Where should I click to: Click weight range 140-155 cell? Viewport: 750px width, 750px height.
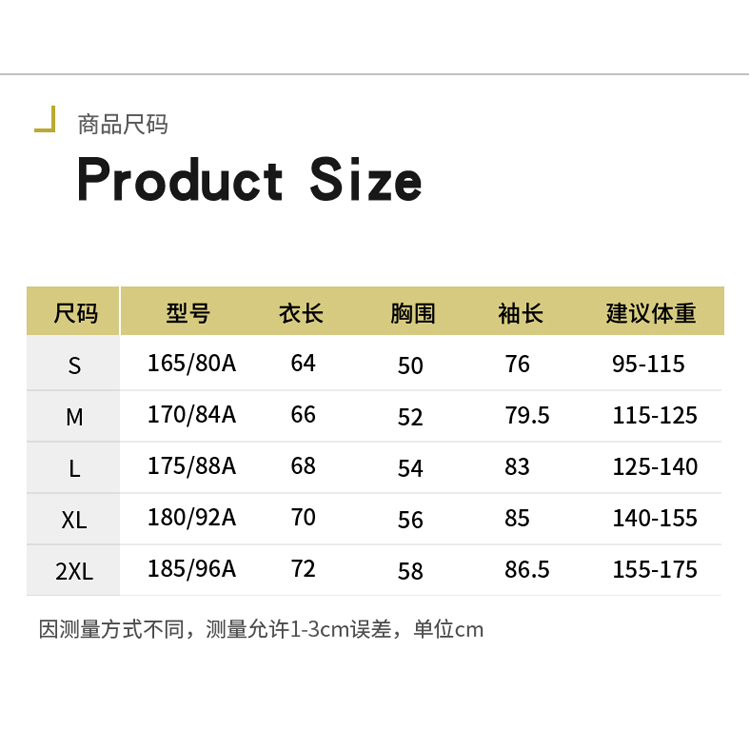(x=655, y=518)
